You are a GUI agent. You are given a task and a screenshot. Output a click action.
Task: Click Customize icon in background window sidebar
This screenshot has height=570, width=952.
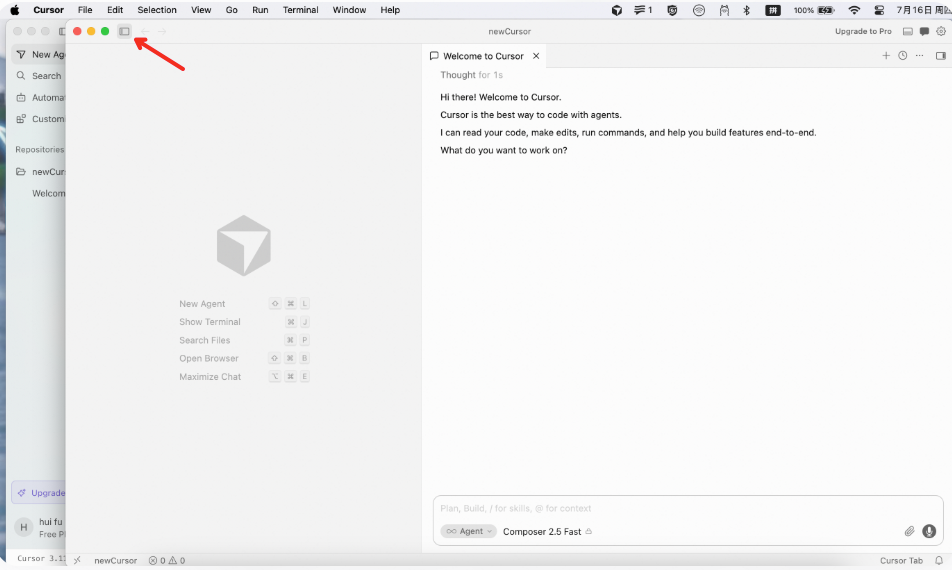click(21, 119)
